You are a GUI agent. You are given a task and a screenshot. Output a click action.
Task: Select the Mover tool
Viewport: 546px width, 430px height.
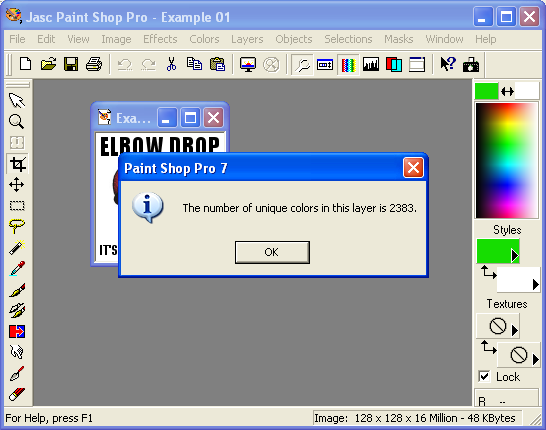coord(17,185)
